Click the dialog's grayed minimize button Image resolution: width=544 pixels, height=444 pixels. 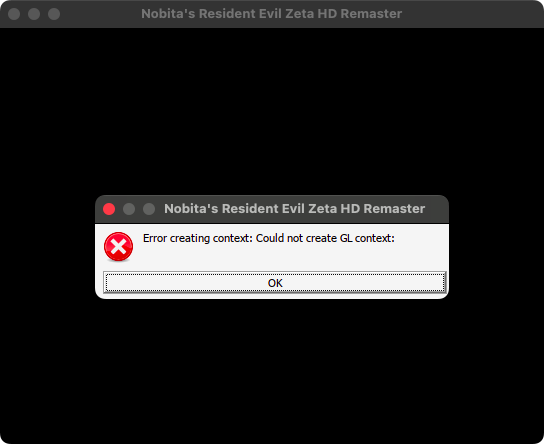129,209
